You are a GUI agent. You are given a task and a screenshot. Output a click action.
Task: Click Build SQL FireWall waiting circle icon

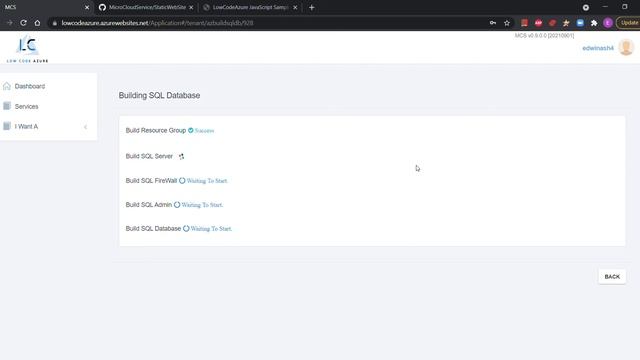[x=182, y=180]
